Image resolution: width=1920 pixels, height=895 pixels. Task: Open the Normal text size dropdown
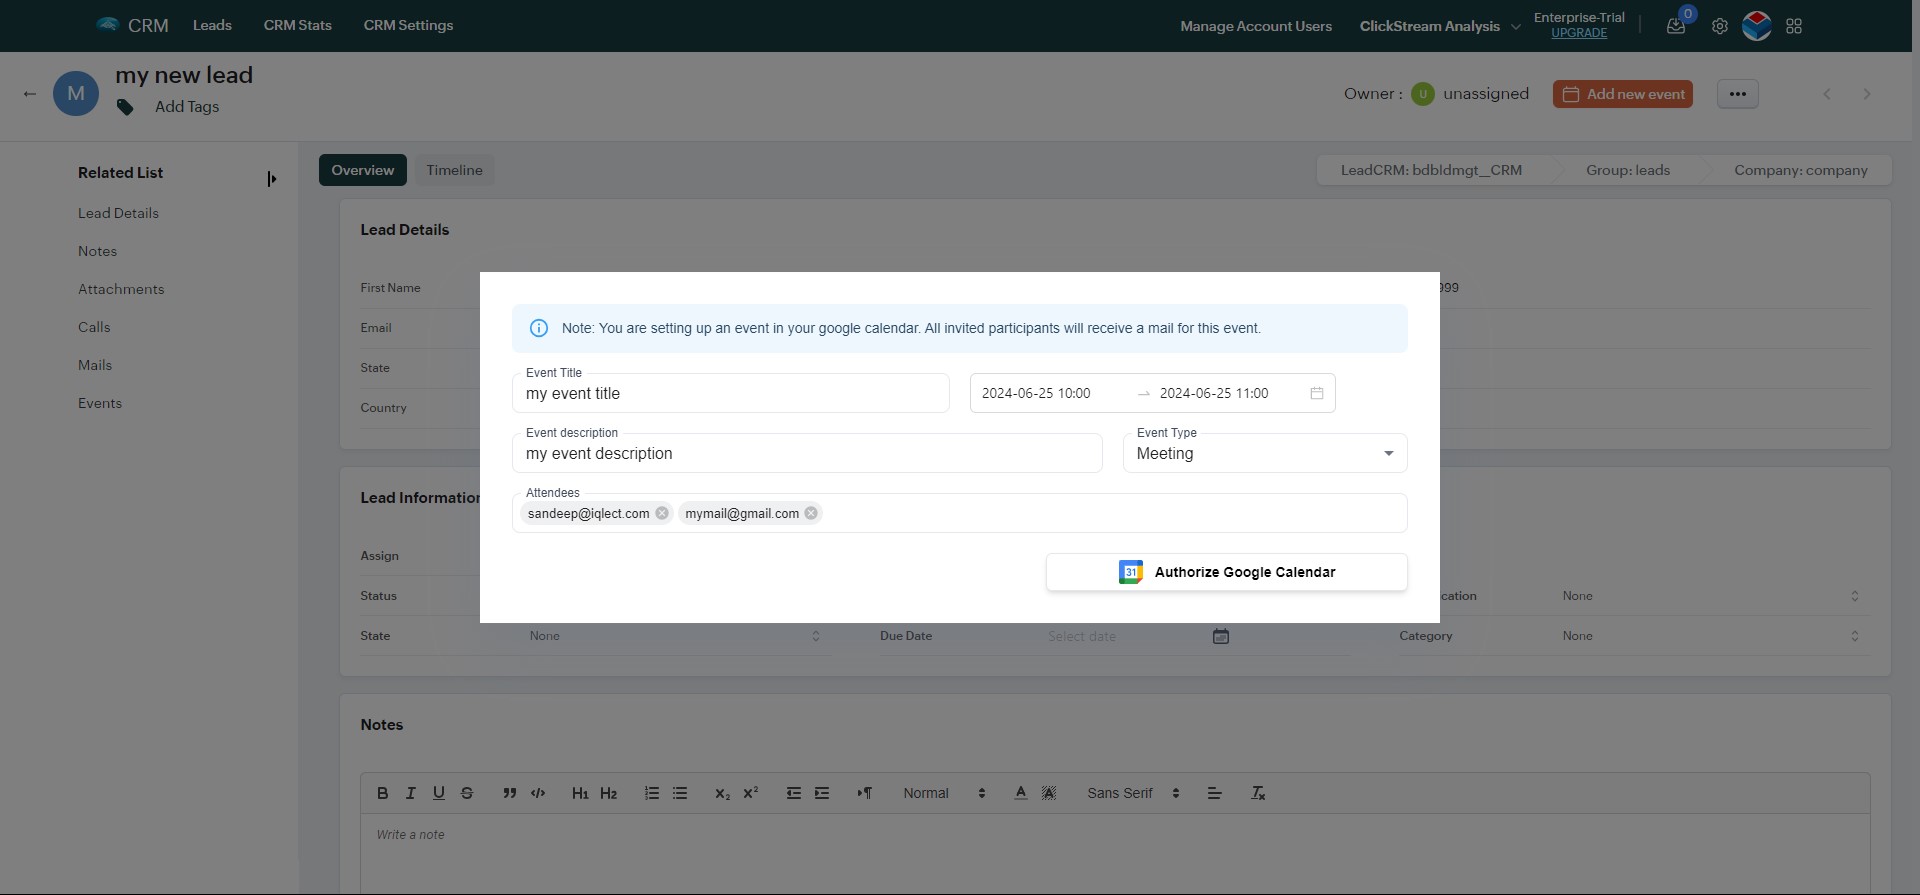click(944, 793)
